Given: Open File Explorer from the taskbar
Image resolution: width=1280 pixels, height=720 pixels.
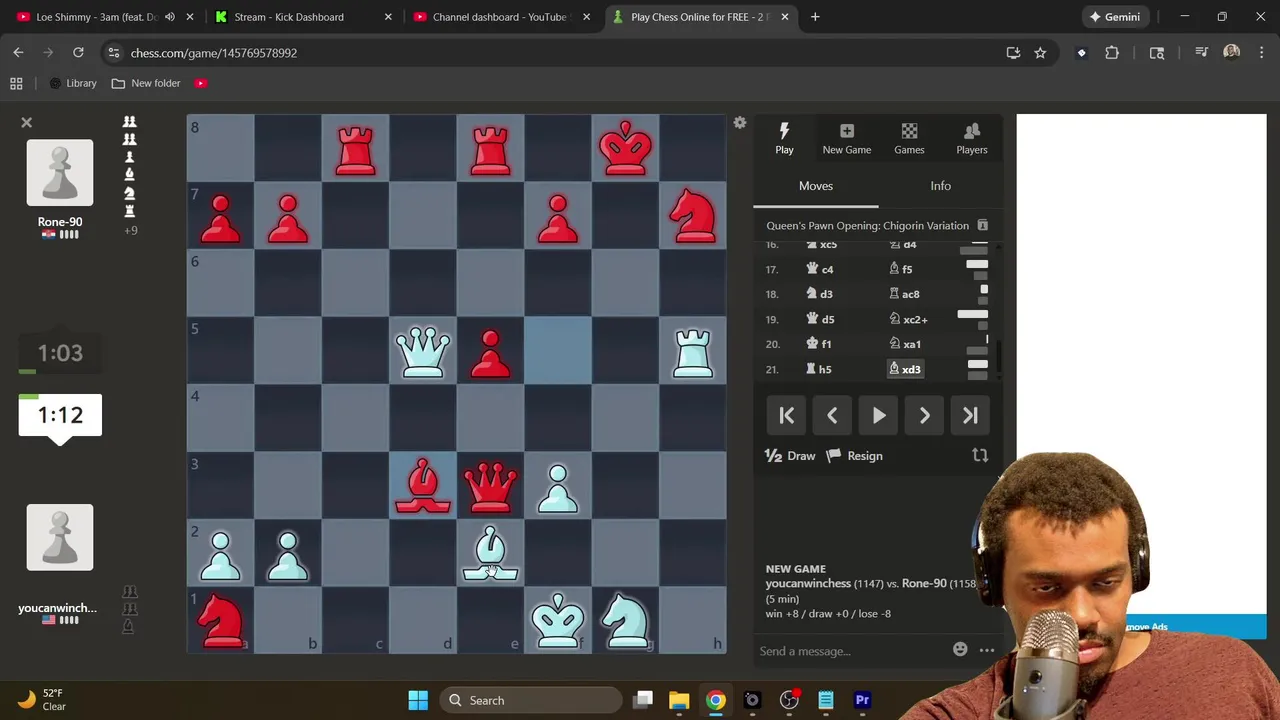Looking at the screenshot, I should click(x=679, y=700).
